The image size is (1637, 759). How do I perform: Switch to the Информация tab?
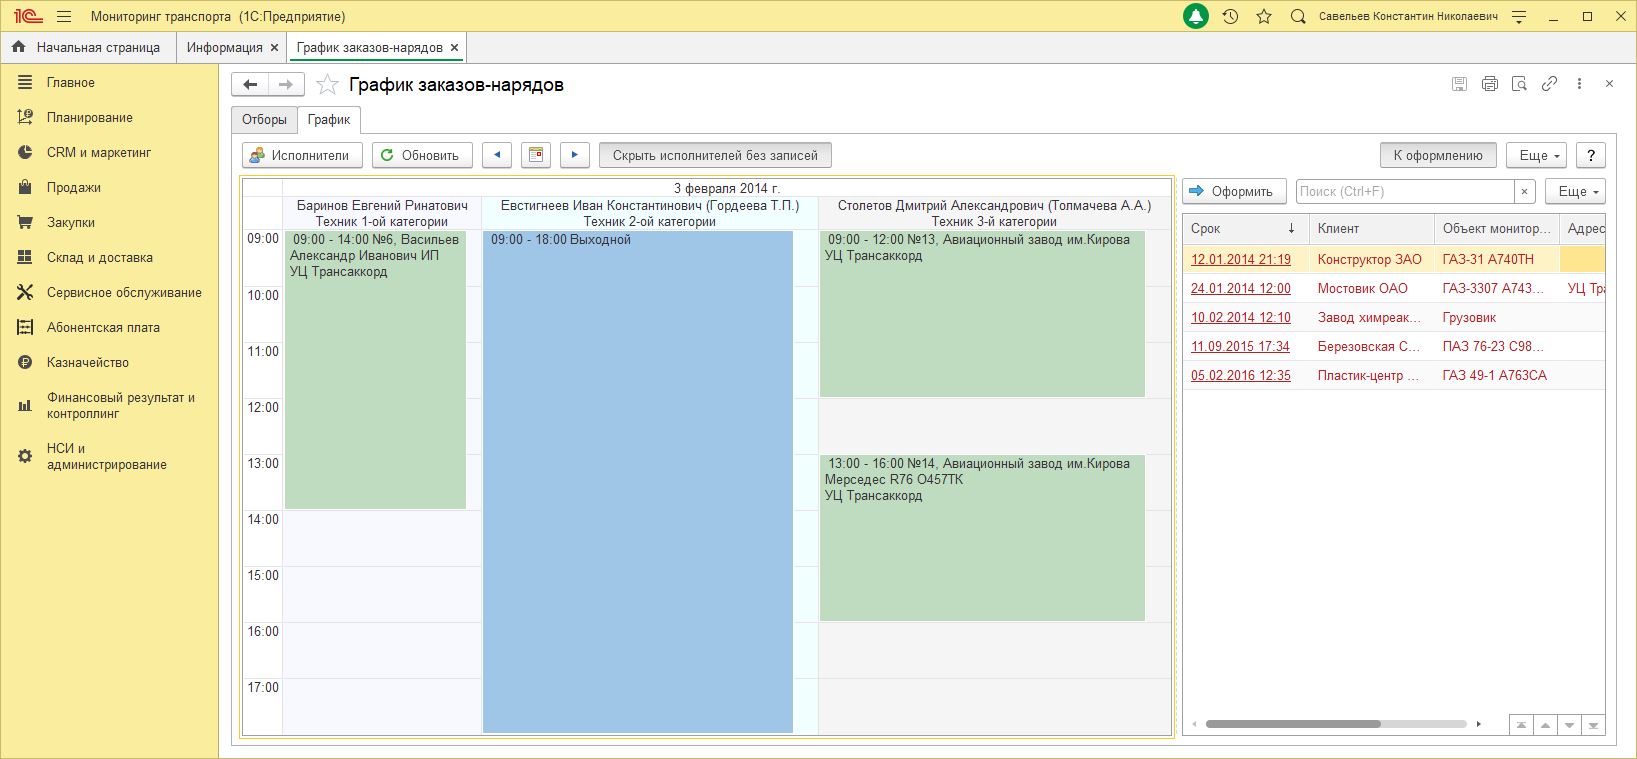tap(224, 47)
